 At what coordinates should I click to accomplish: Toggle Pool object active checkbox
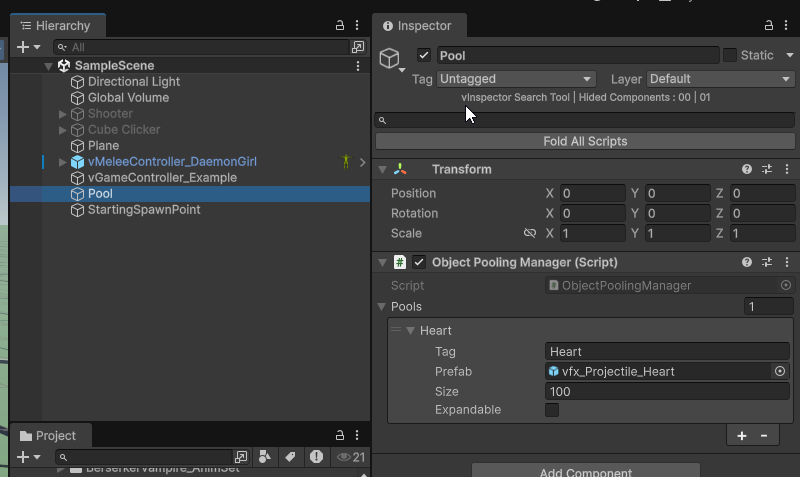(423, 55)
